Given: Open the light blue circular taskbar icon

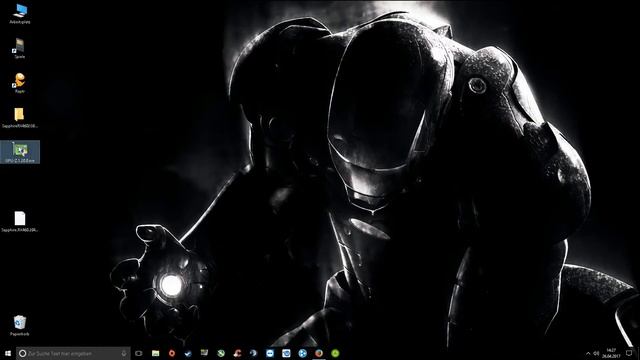Looking at the screenshot, I should pos(302,353).
